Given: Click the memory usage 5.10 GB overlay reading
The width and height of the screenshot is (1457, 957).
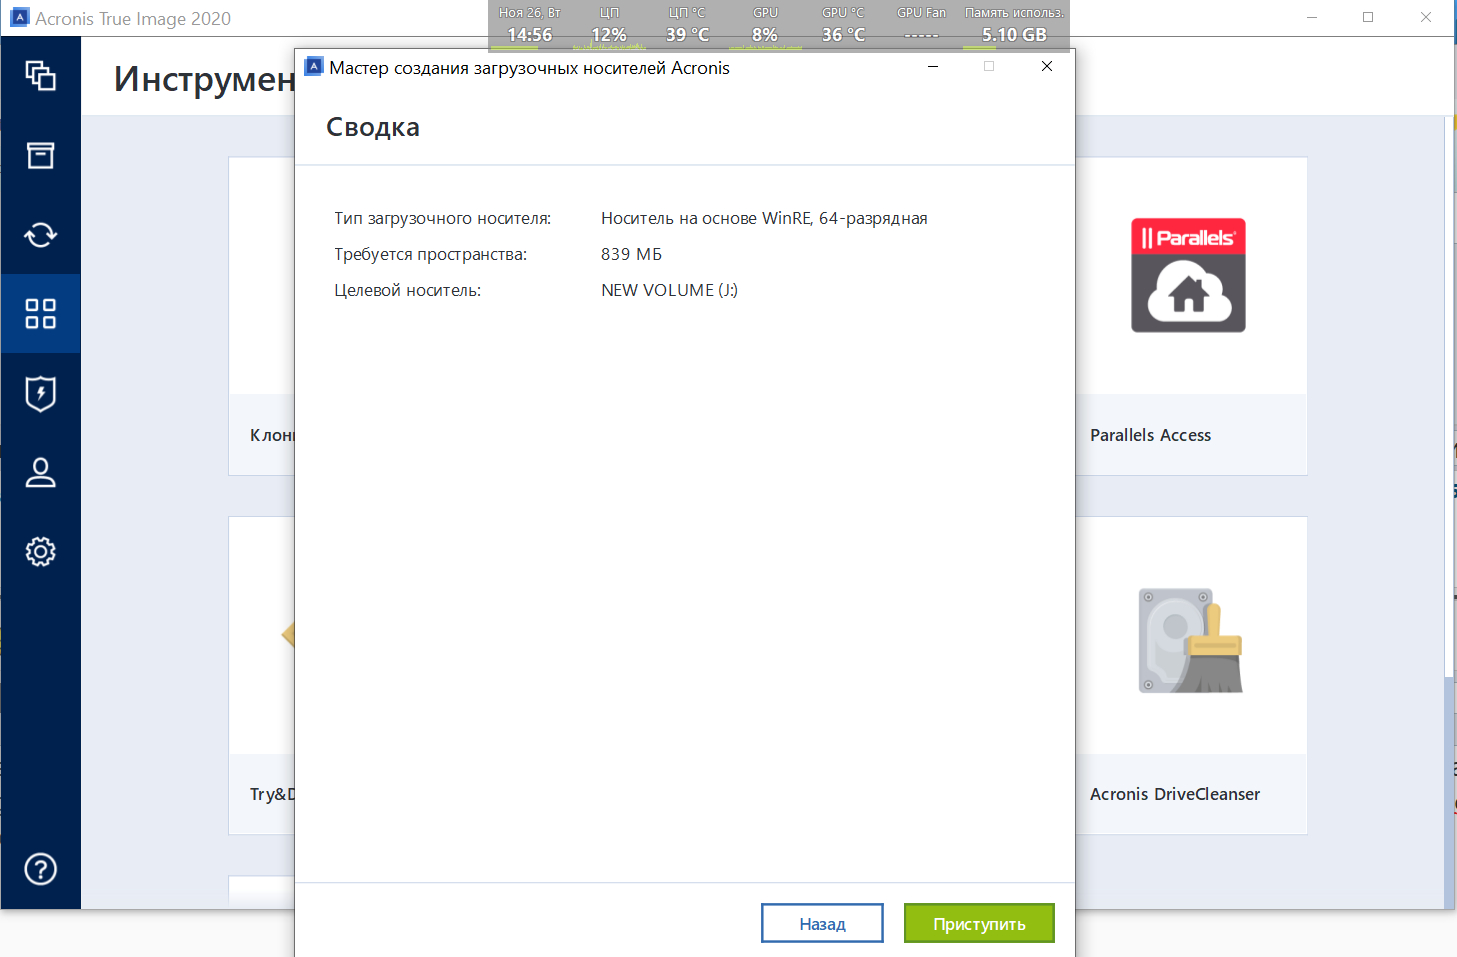Looking at the screenshot, I should tap(1014, 35).
